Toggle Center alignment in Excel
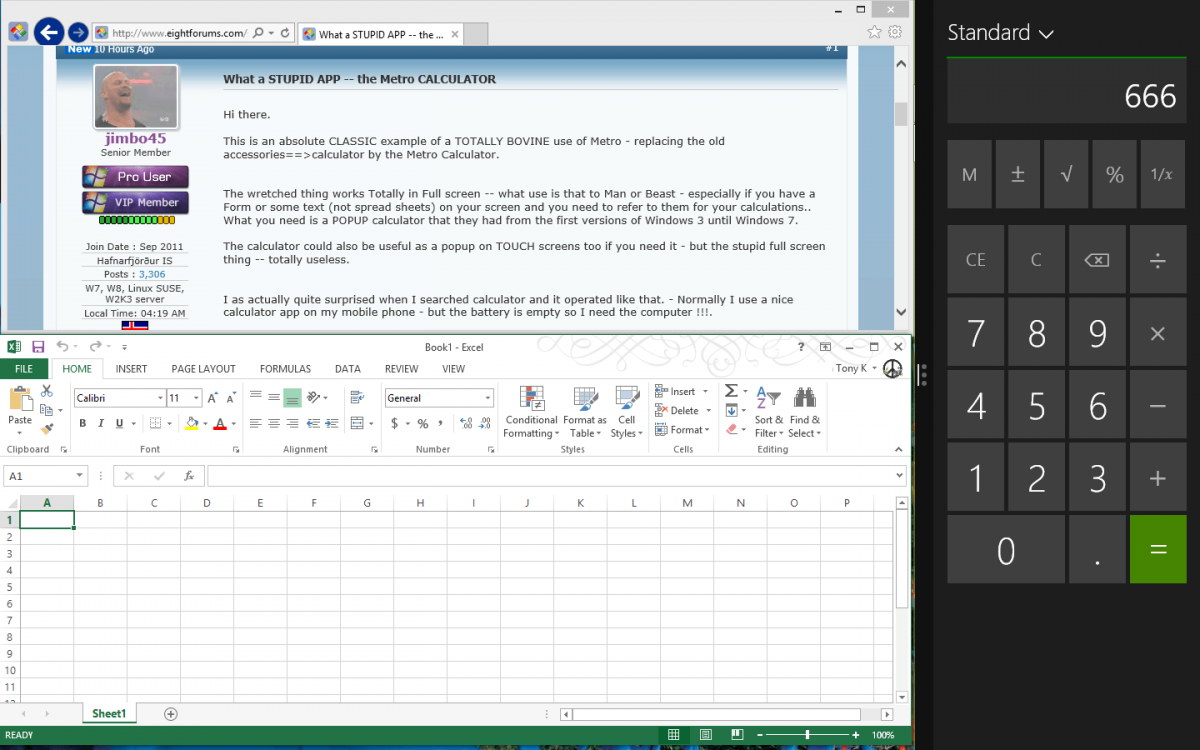 pos(273,424)
